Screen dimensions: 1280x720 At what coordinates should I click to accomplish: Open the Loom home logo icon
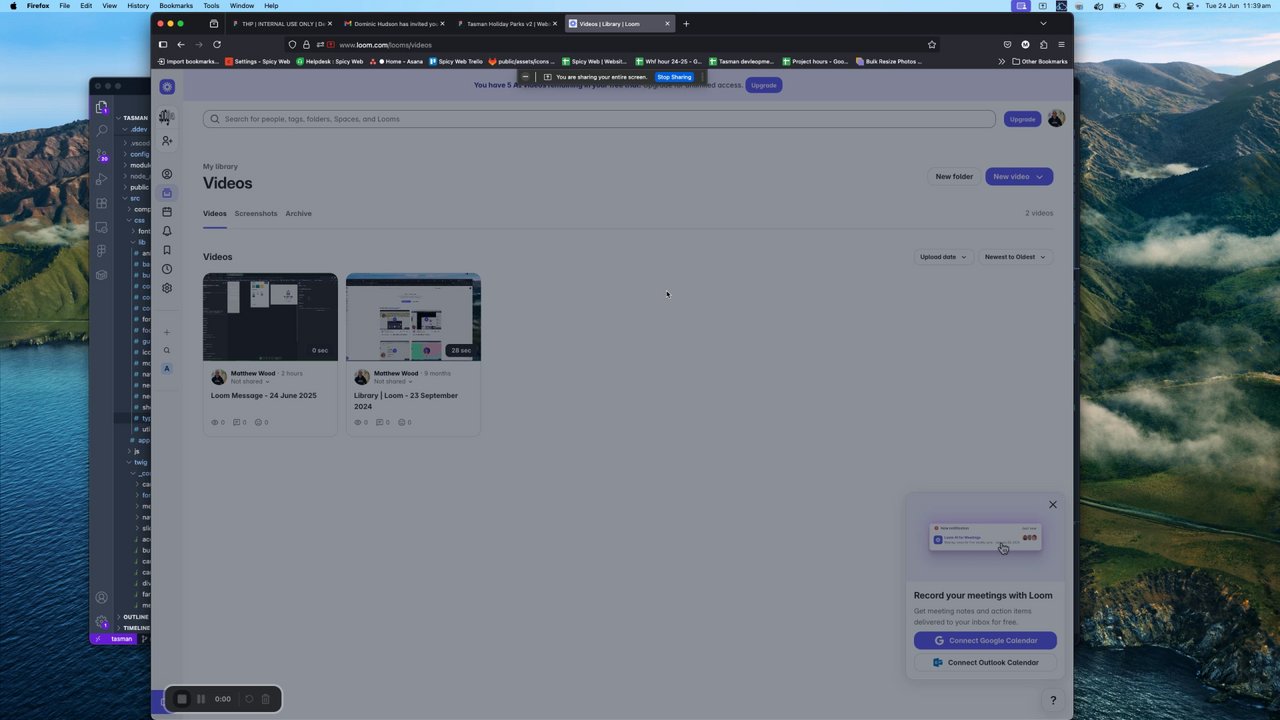coord(167,87)
